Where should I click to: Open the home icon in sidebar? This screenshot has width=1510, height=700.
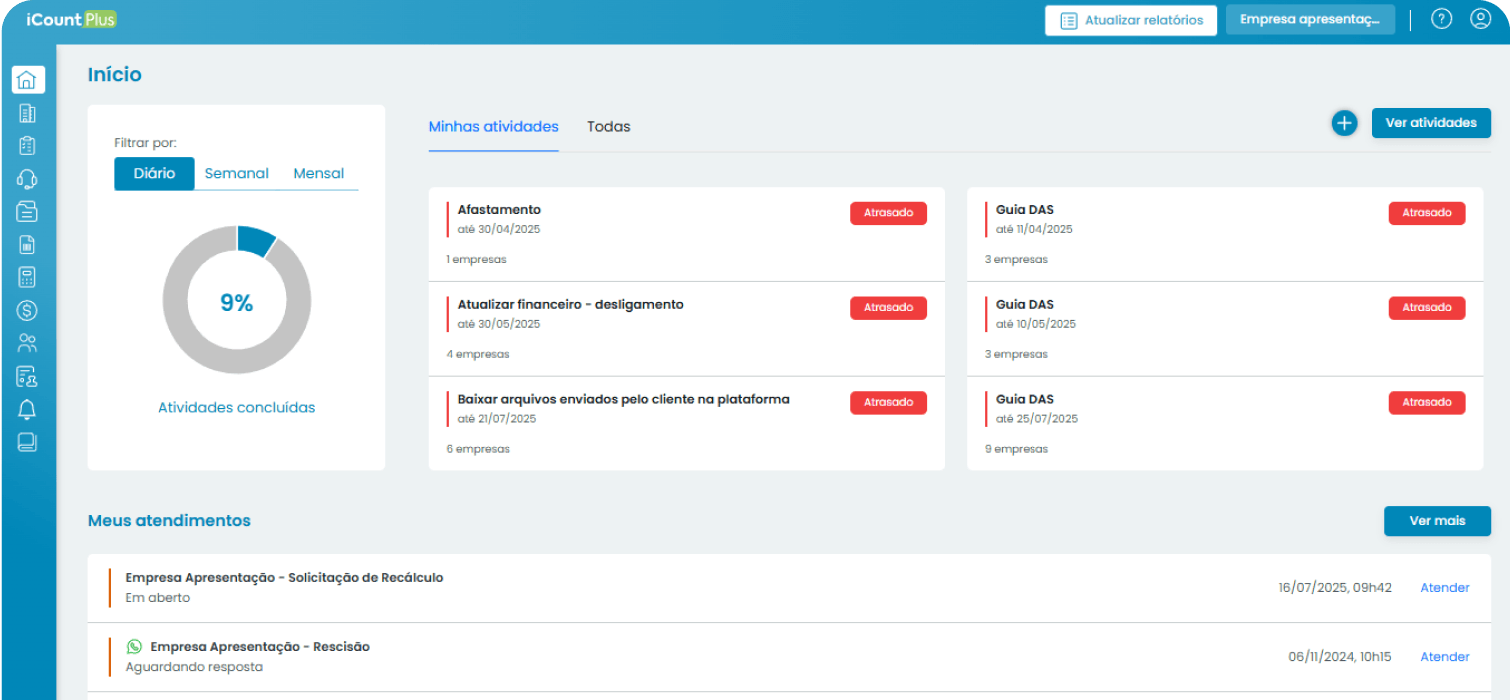click(x=27, y=80)
